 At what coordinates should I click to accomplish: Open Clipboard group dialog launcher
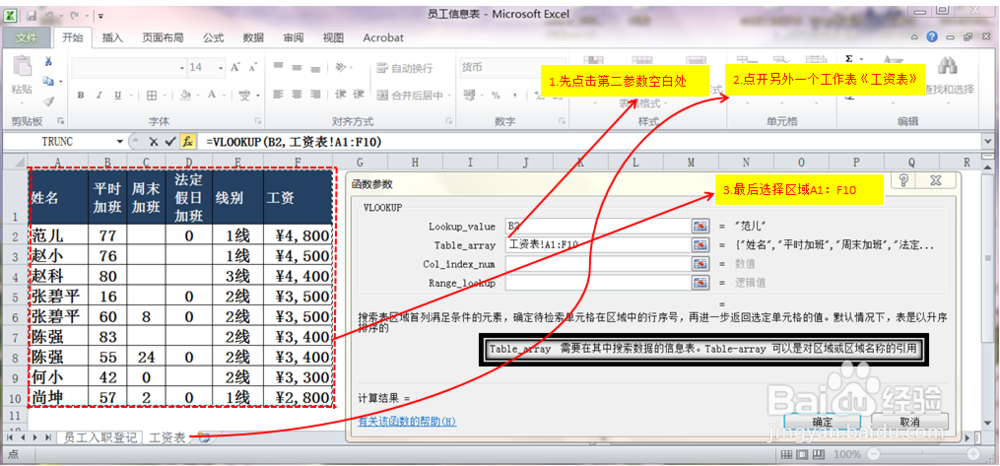point(61,120)
